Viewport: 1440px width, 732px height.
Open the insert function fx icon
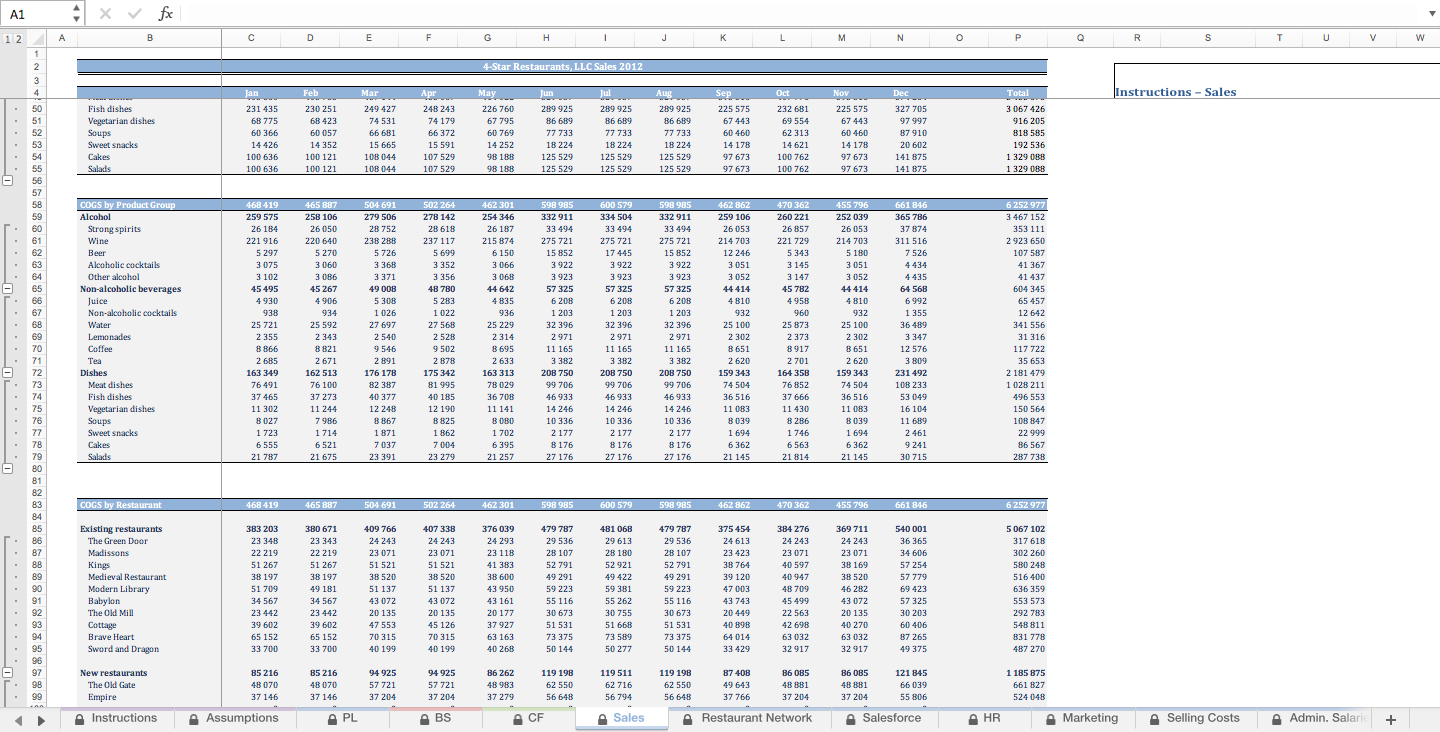coord(166,13)
